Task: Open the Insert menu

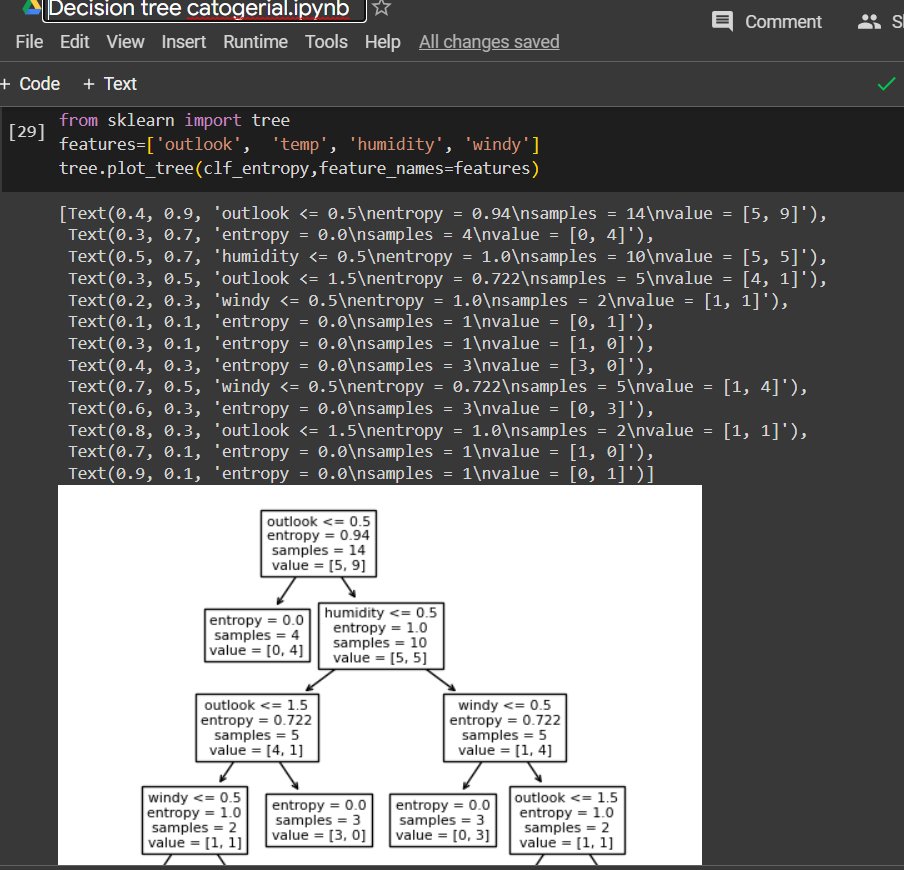Action: (x=183, y=42)
